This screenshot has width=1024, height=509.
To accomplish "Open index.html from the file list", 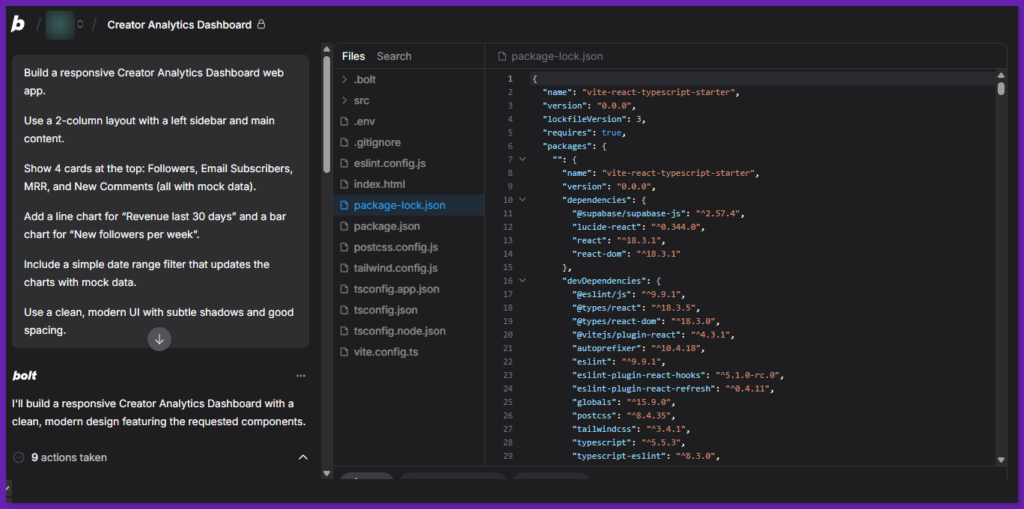I will point(379,184).
